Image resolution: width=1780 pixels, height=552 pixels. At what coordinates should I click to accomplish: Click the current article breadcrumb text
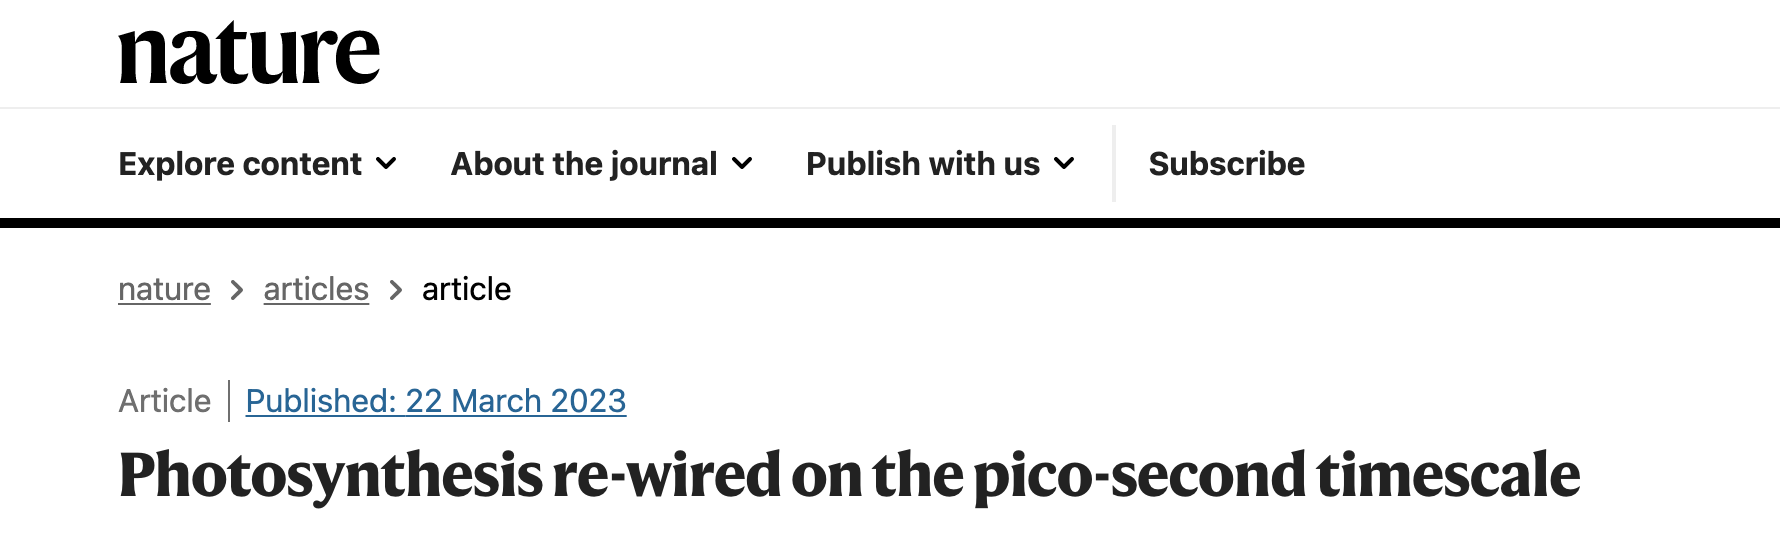(x=466, y=289)
